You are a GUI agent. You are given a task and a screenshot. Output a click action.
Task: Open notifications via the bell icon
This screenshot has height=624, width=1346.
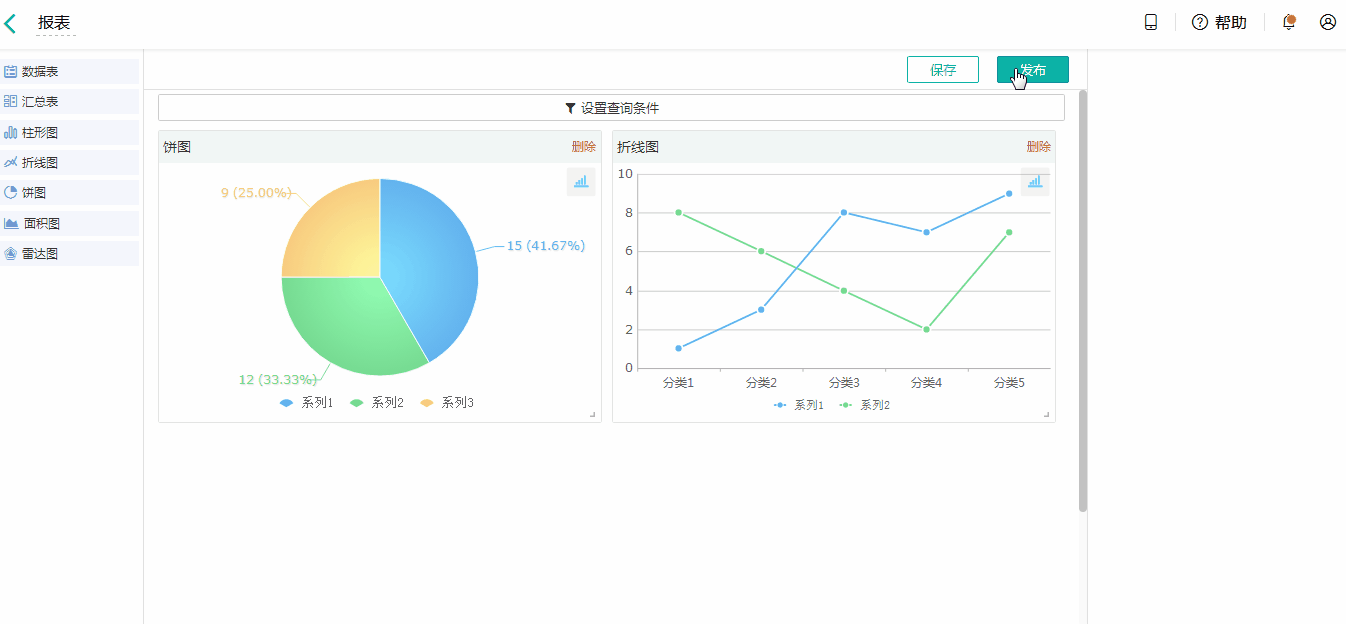[x=1288, y=22]
